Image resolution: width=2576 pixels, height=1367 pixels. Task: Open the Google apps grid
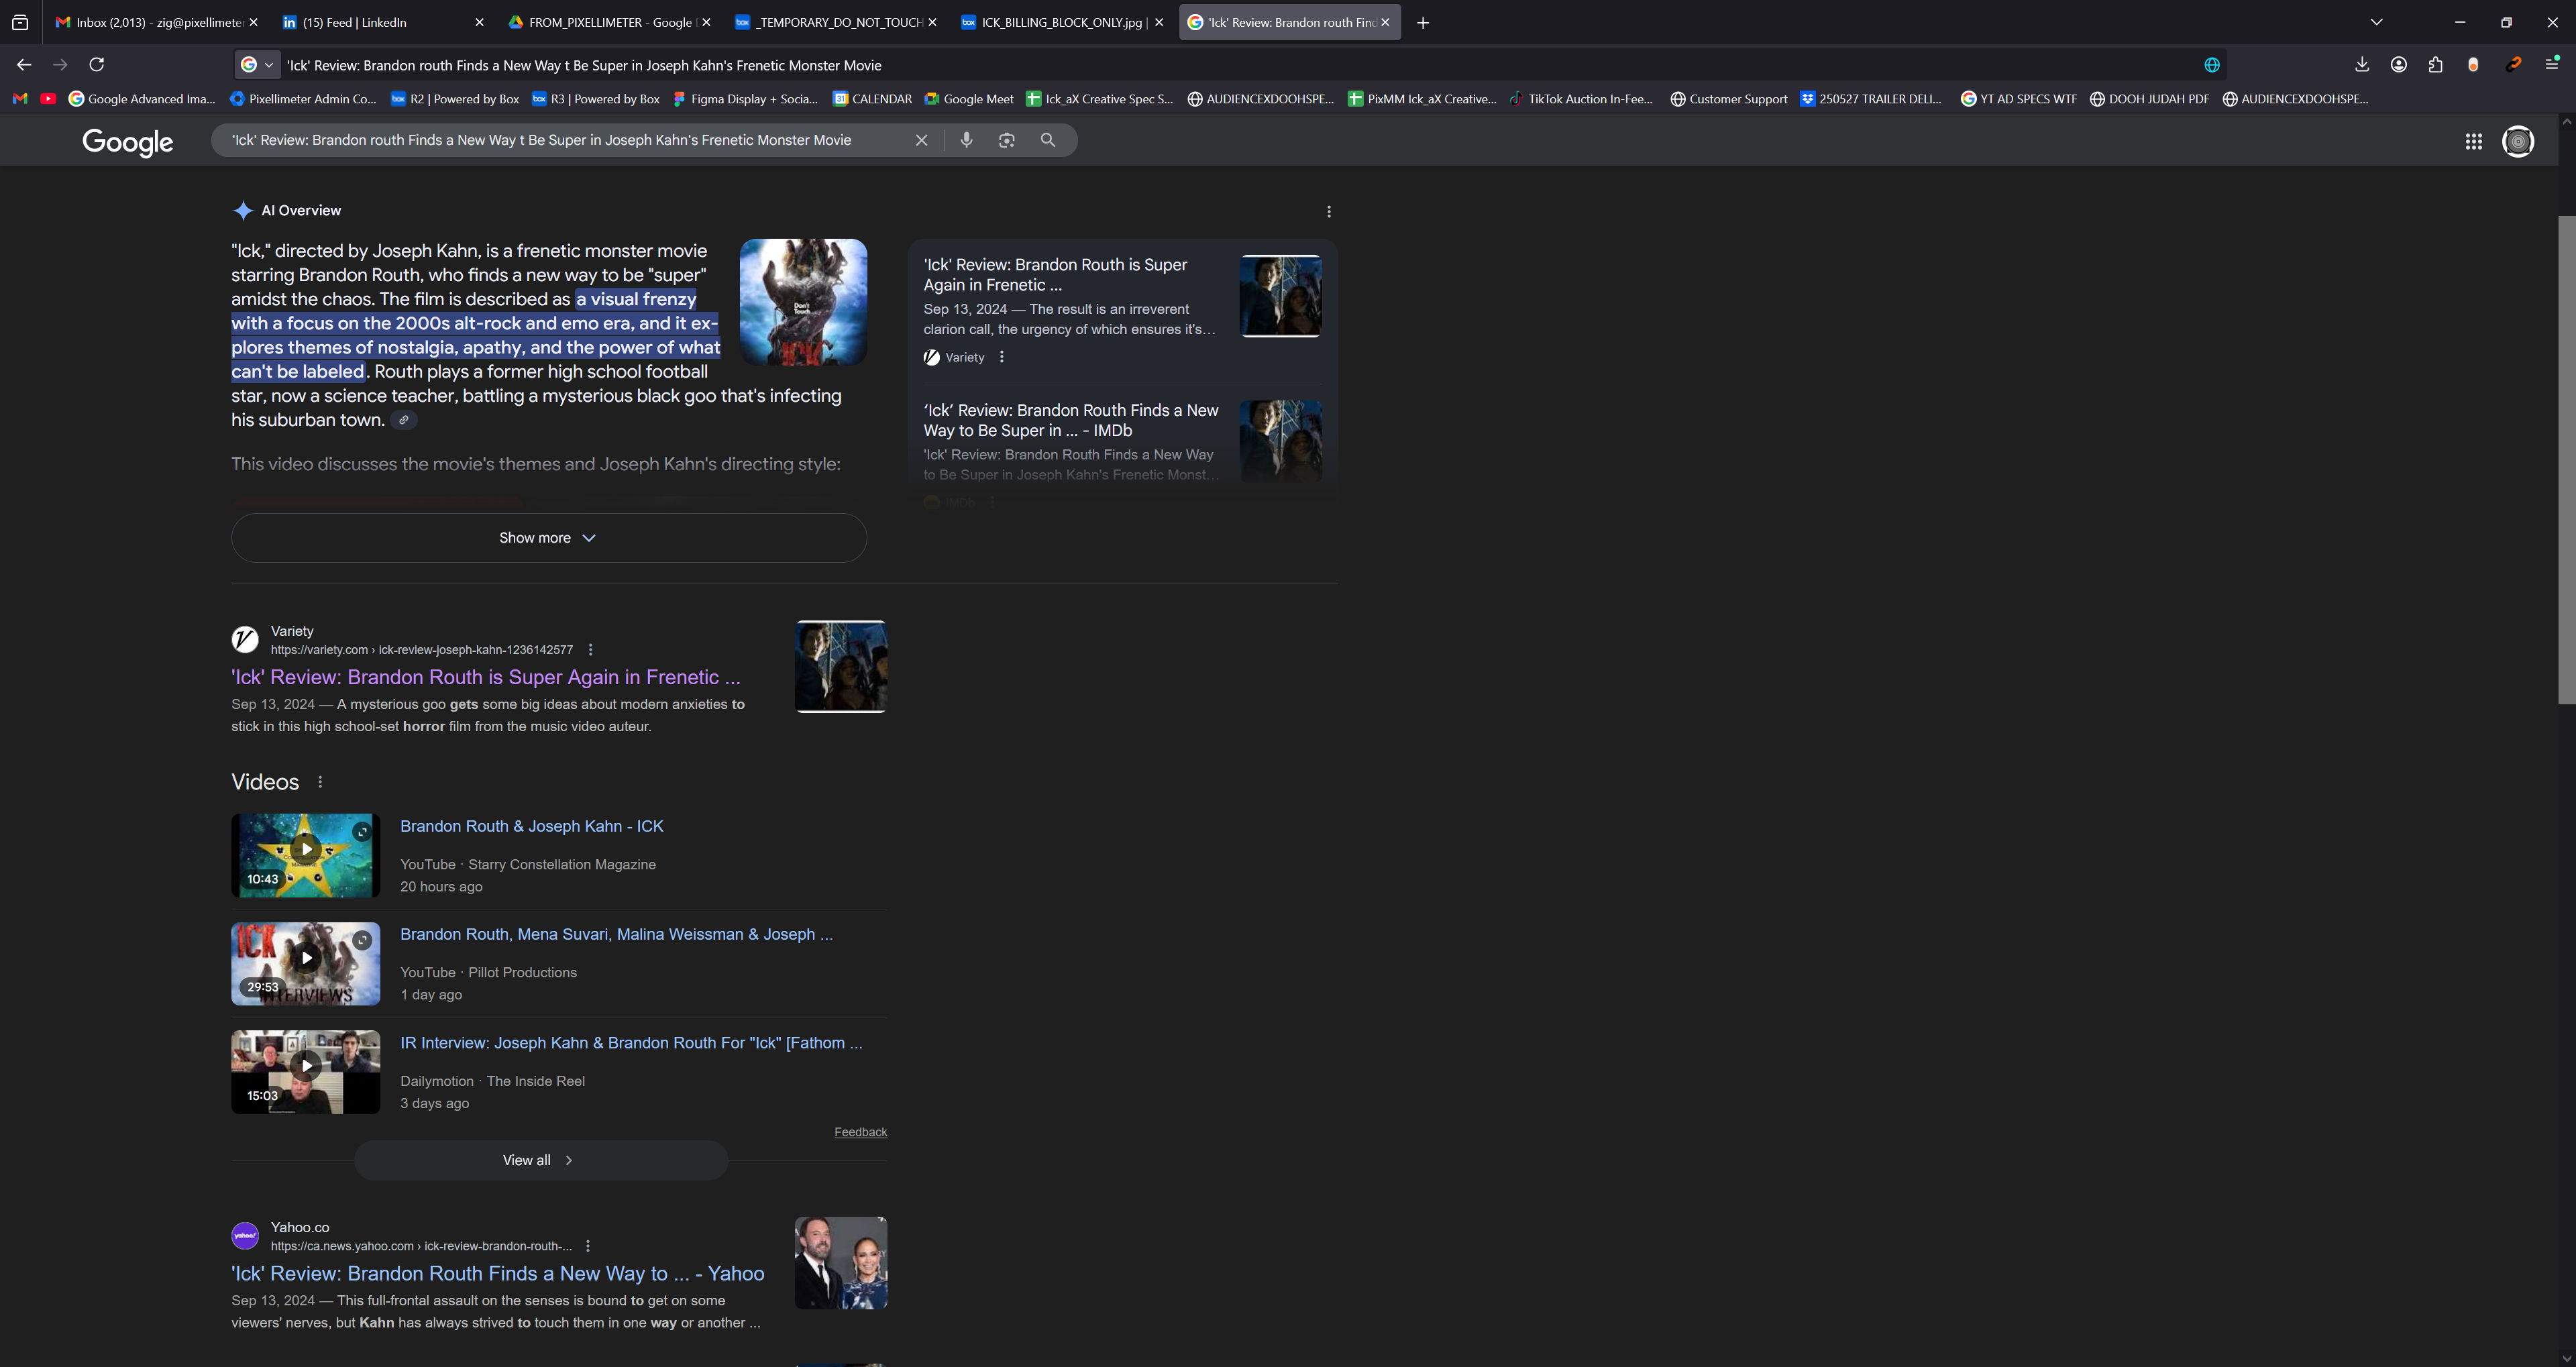pyautogui.click(x=2474, y=142)
